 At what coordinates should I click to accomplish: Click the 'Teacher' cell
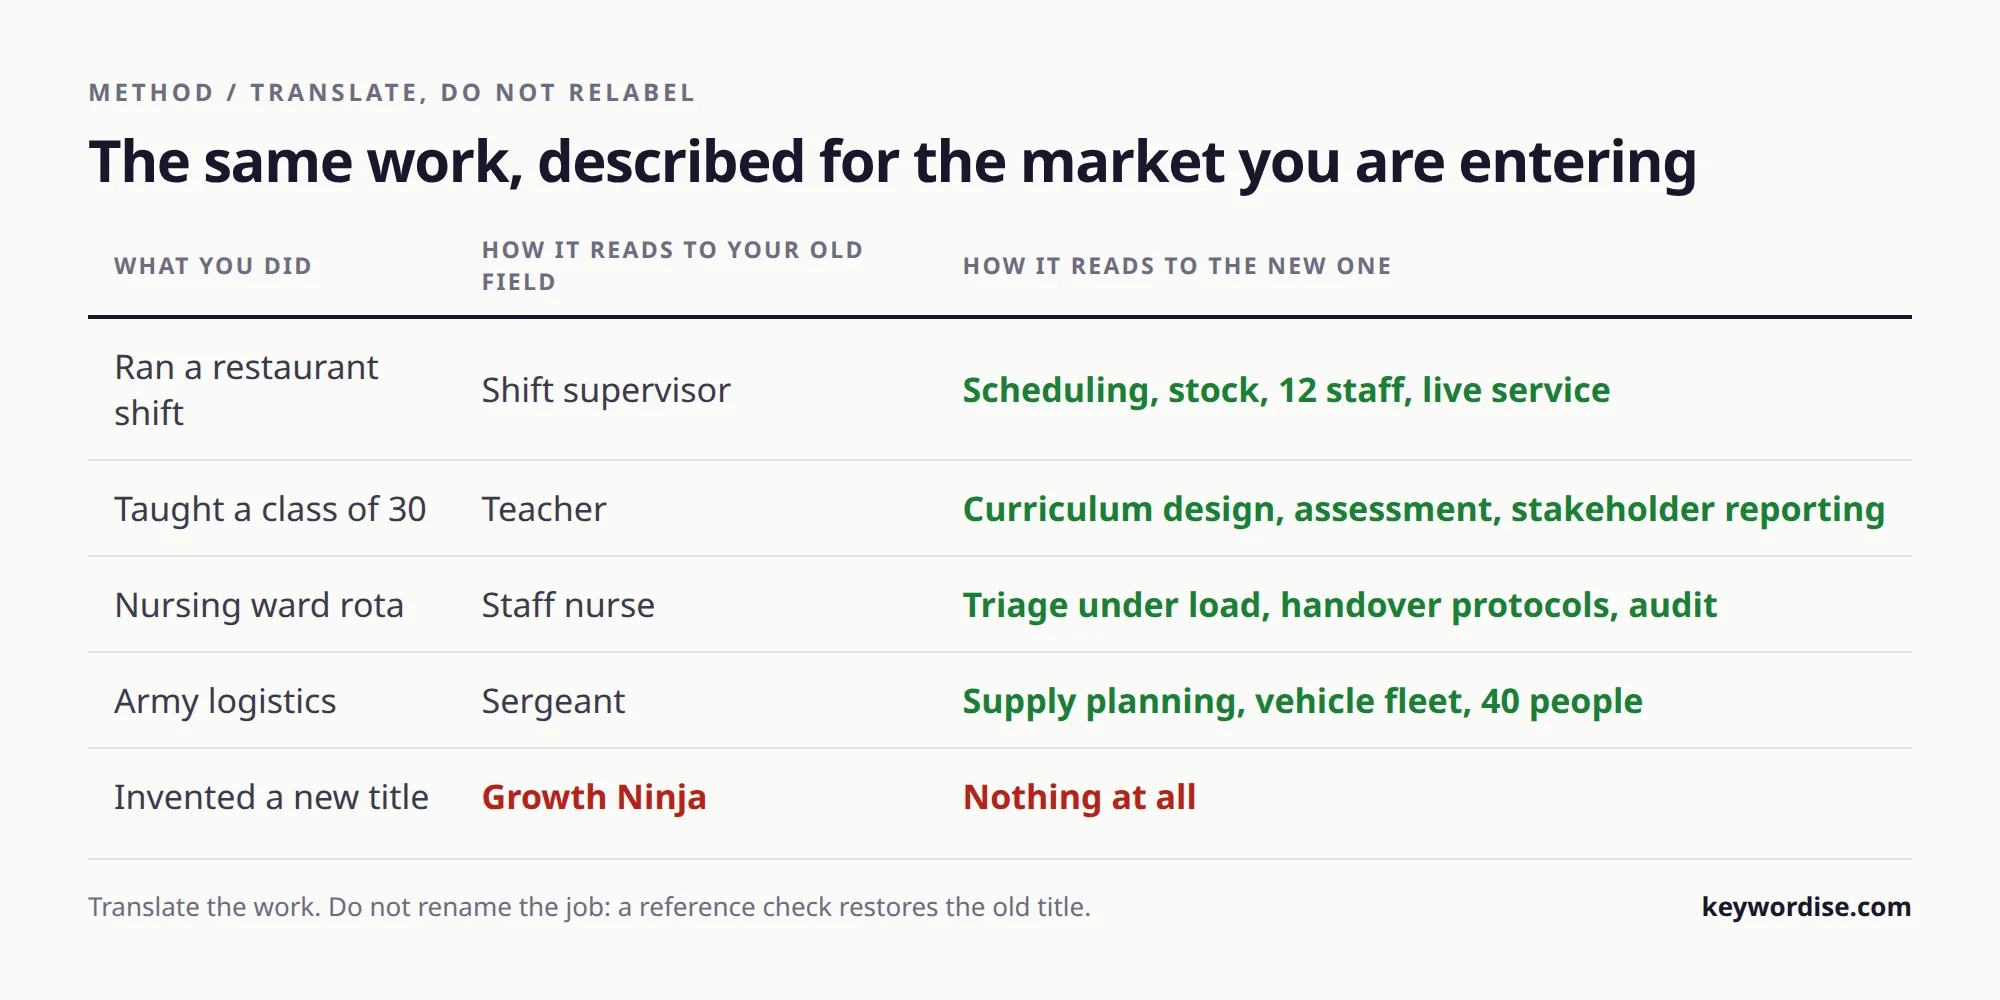[544, 509]
